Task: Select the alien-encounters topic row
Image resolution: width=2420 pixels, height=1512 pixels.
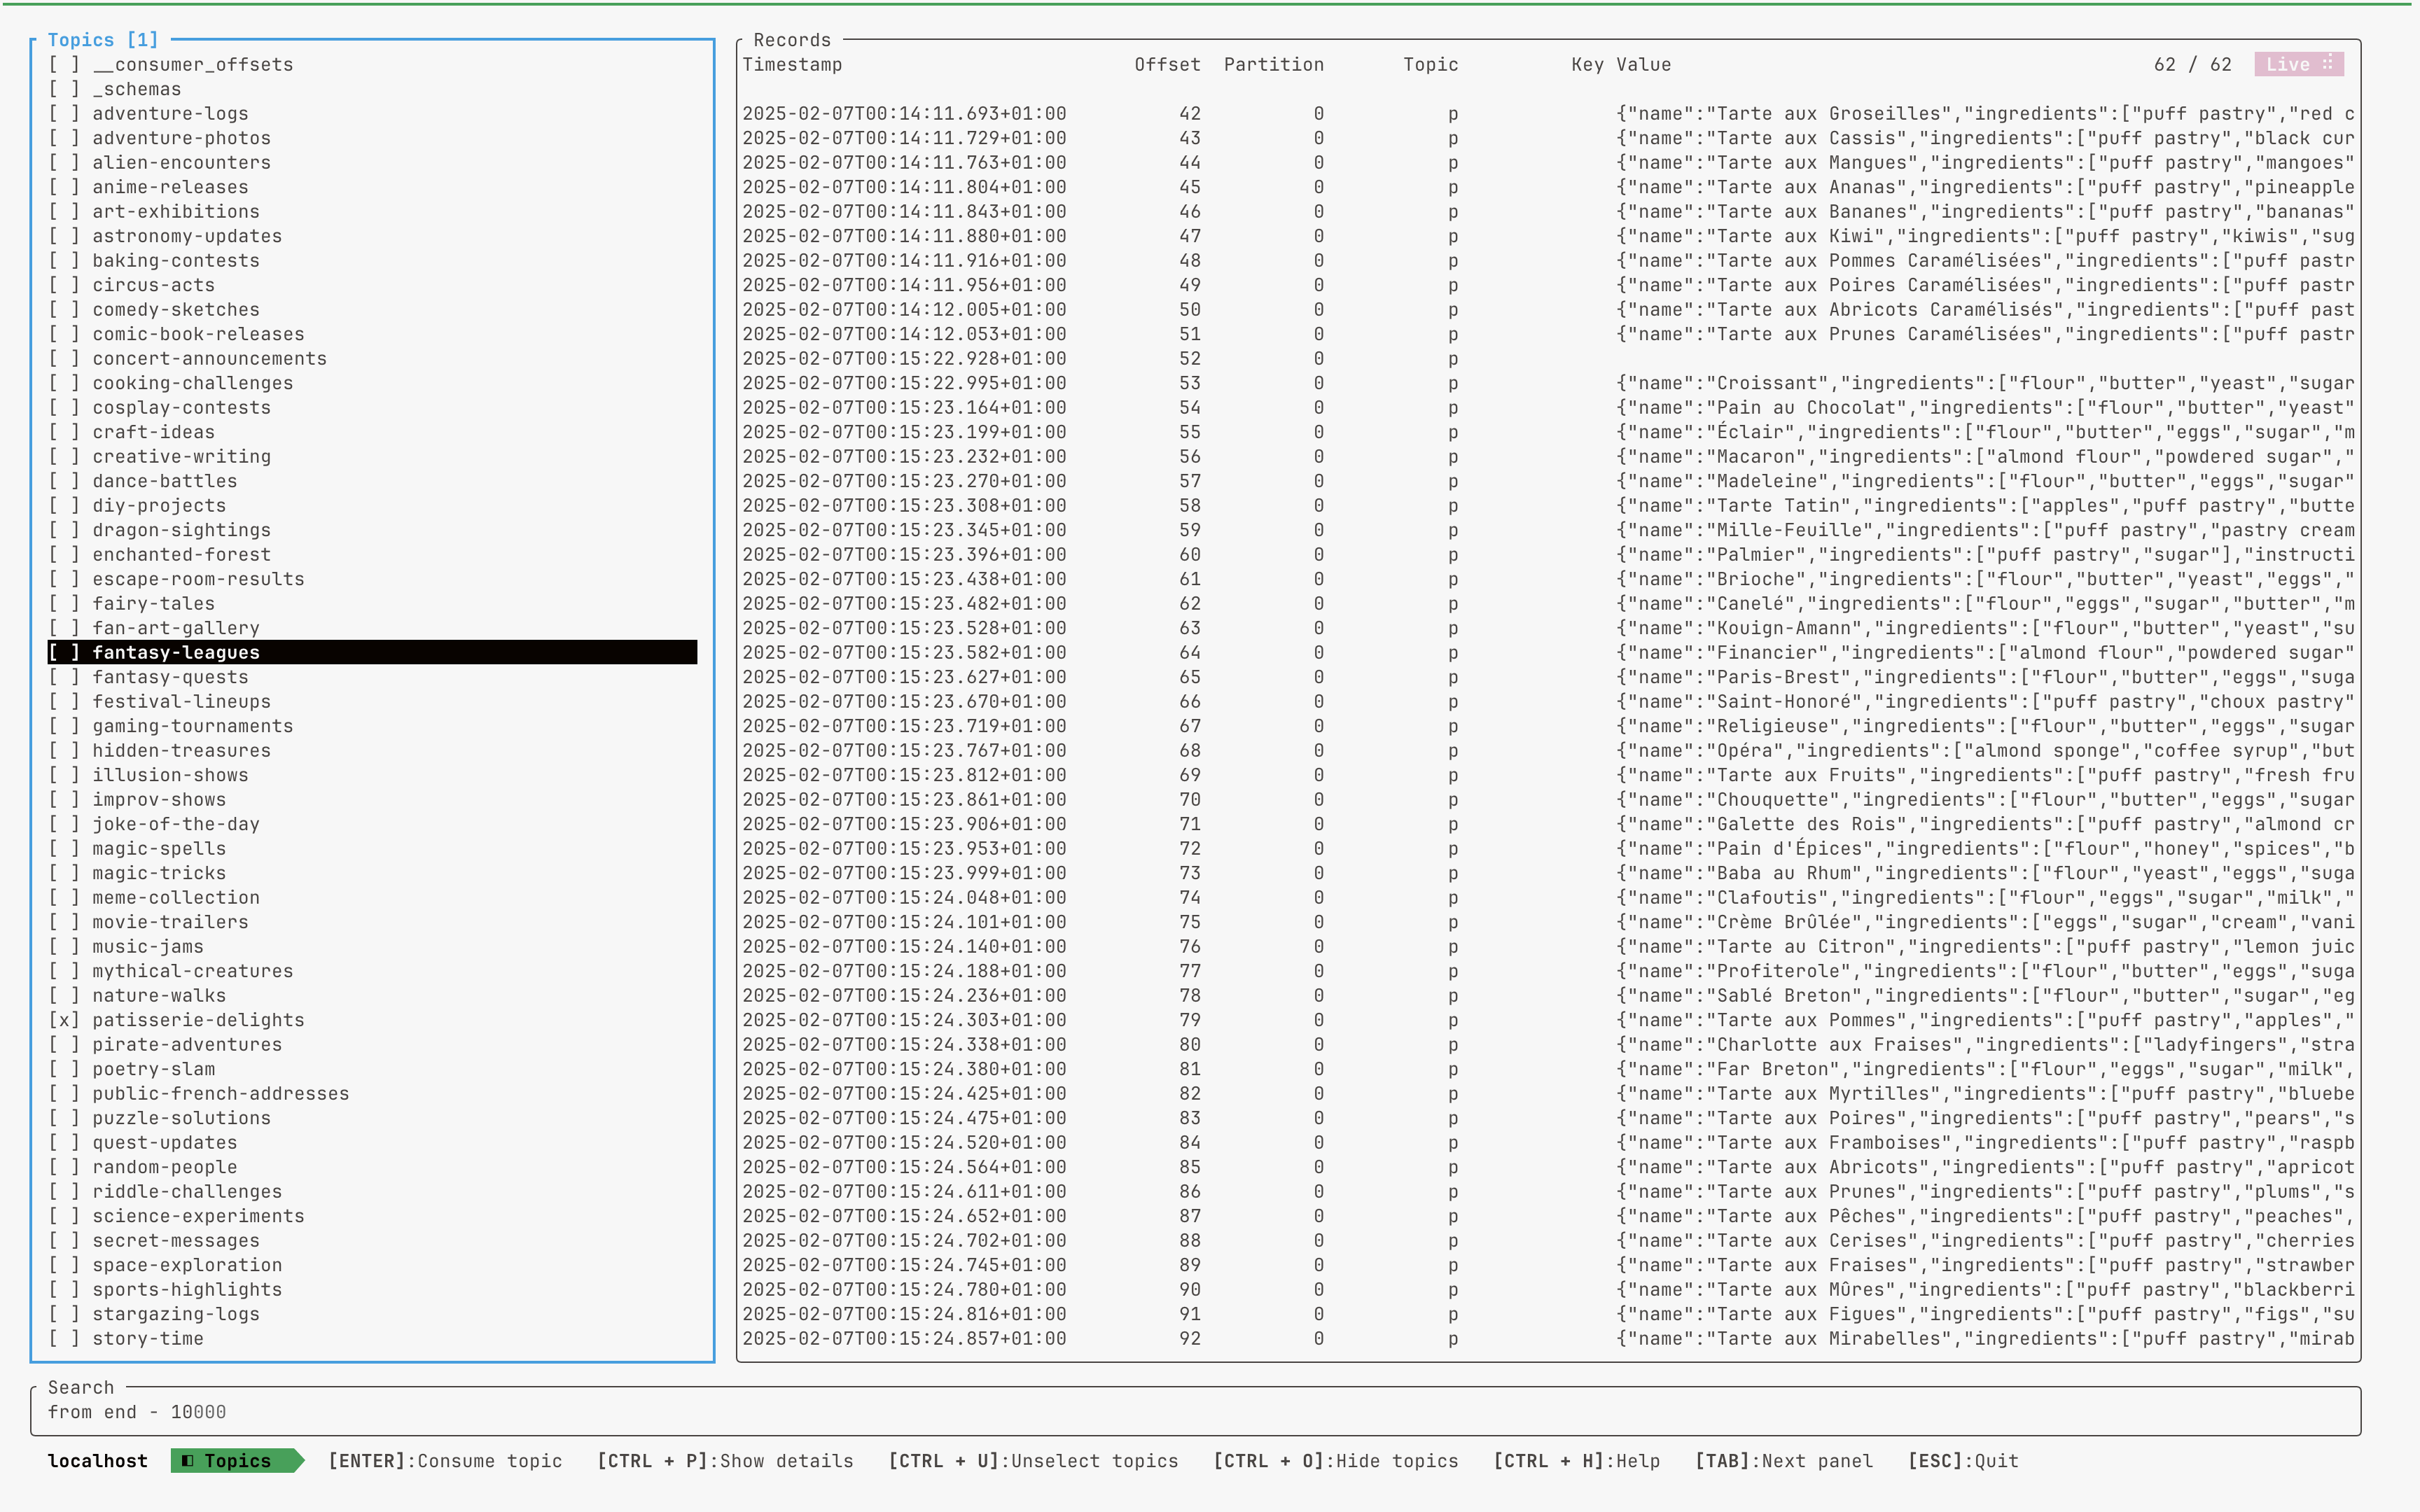Action: click(x=372, y=163)
